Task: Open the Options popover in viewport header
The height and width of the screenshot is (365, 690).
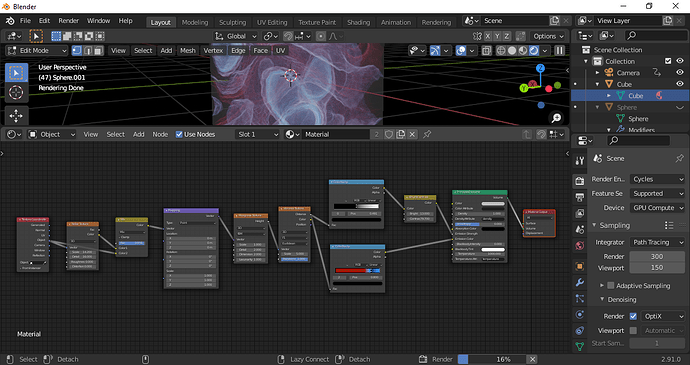Action: coord(548,36)
